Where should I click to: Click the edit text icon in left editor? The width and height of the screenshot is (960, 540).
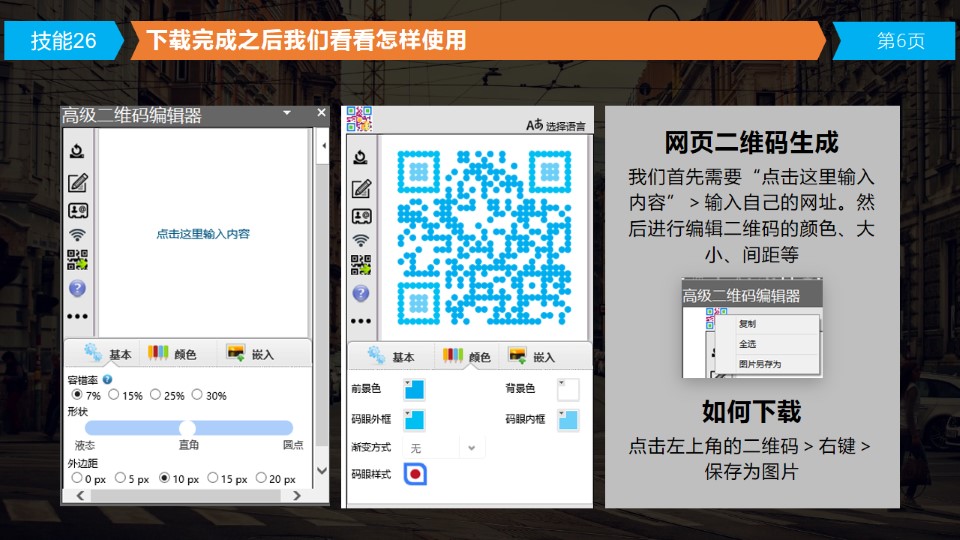coord(77,183)
